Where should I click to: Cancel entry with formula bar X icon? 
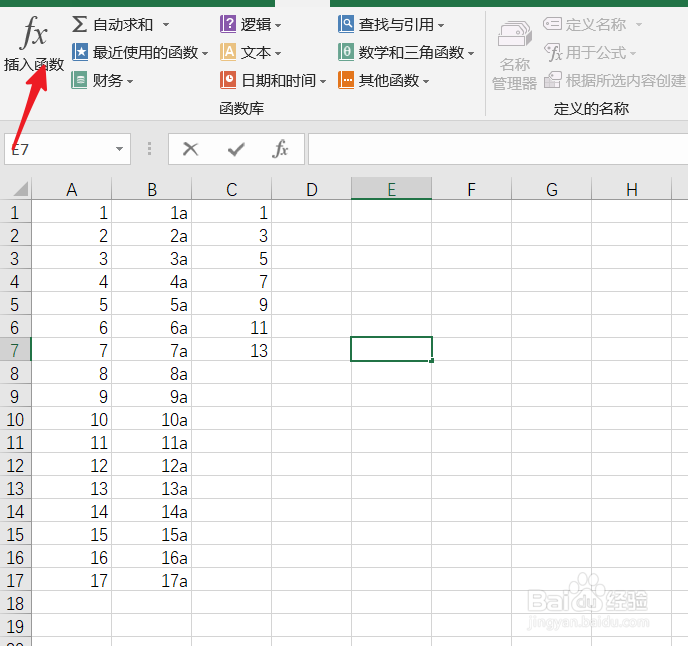190,149
